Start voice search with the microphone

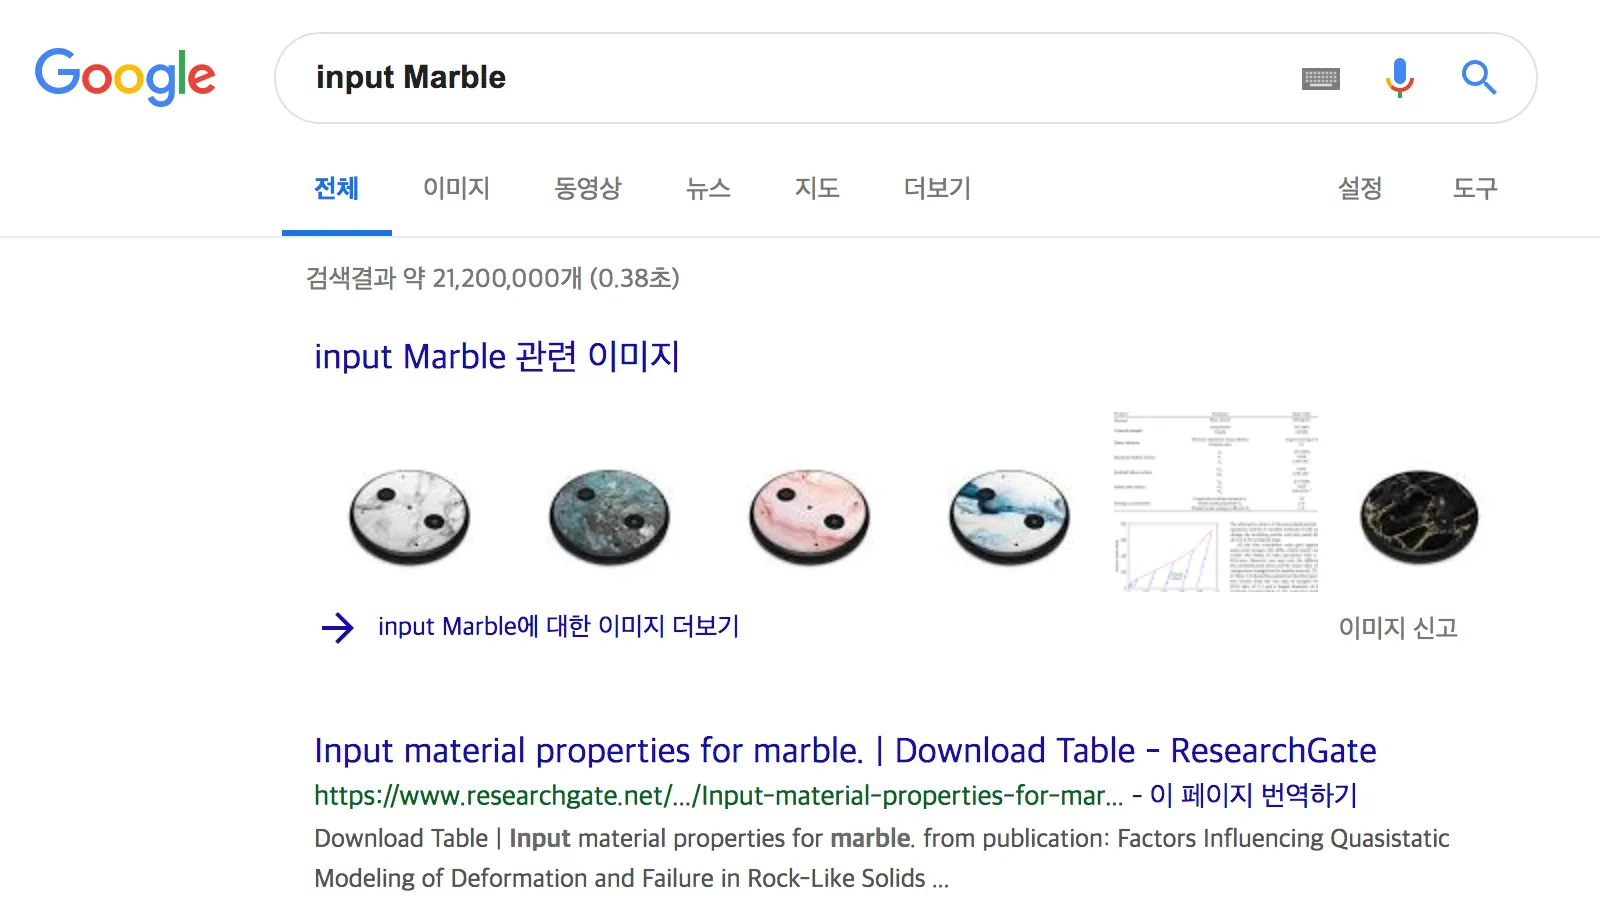click(x=1400, y=77)
